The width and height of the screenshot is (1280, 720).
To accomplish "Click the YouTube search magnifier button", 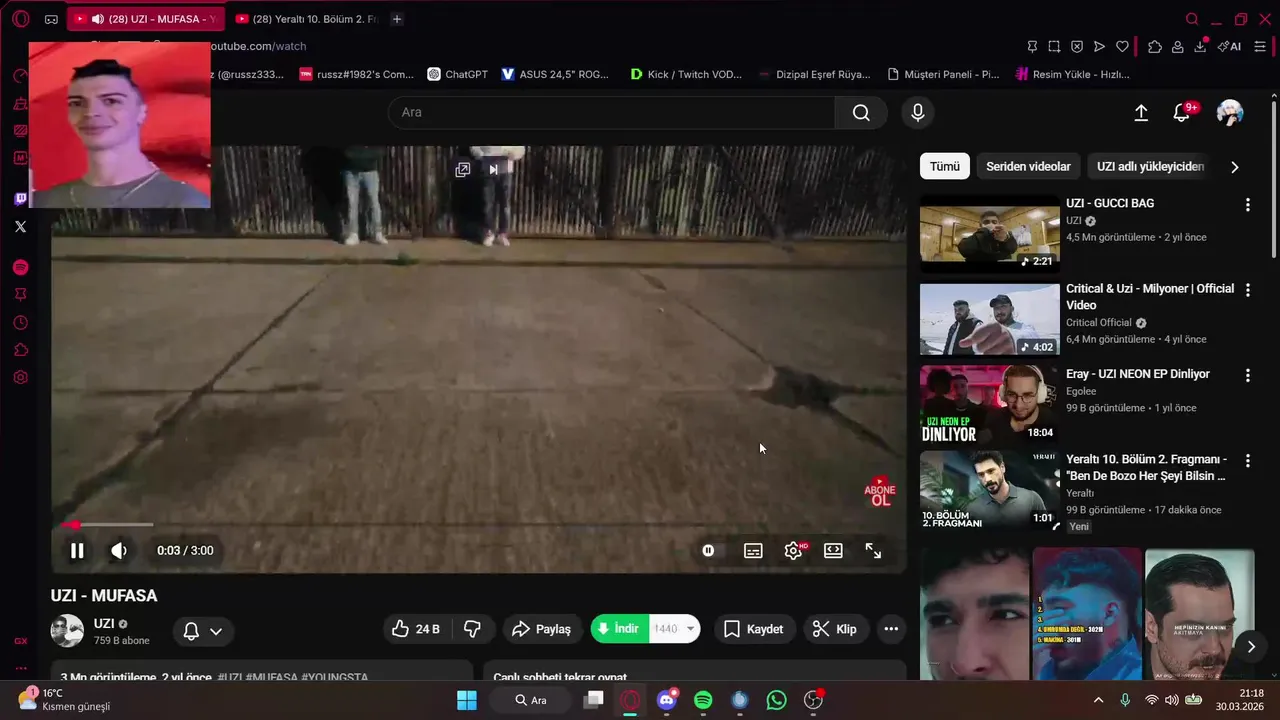I will click(861, 112).
